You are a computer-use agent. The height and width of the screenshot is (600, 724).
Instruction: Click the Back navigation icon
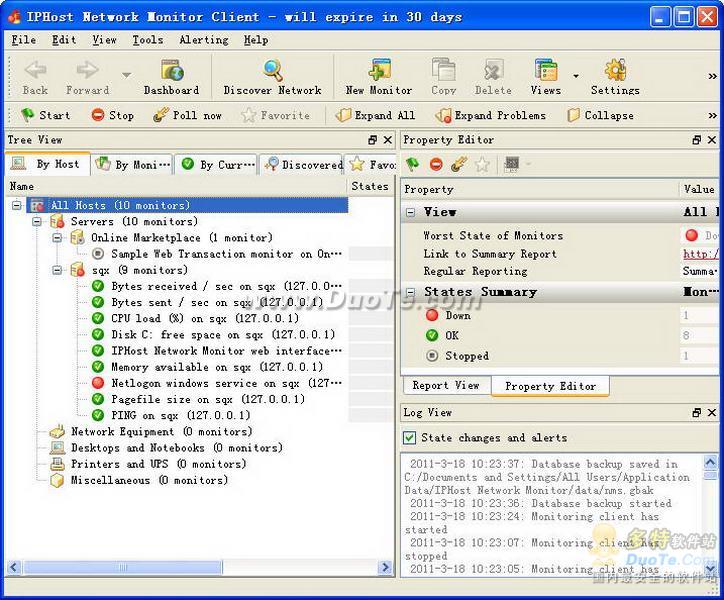35,77
